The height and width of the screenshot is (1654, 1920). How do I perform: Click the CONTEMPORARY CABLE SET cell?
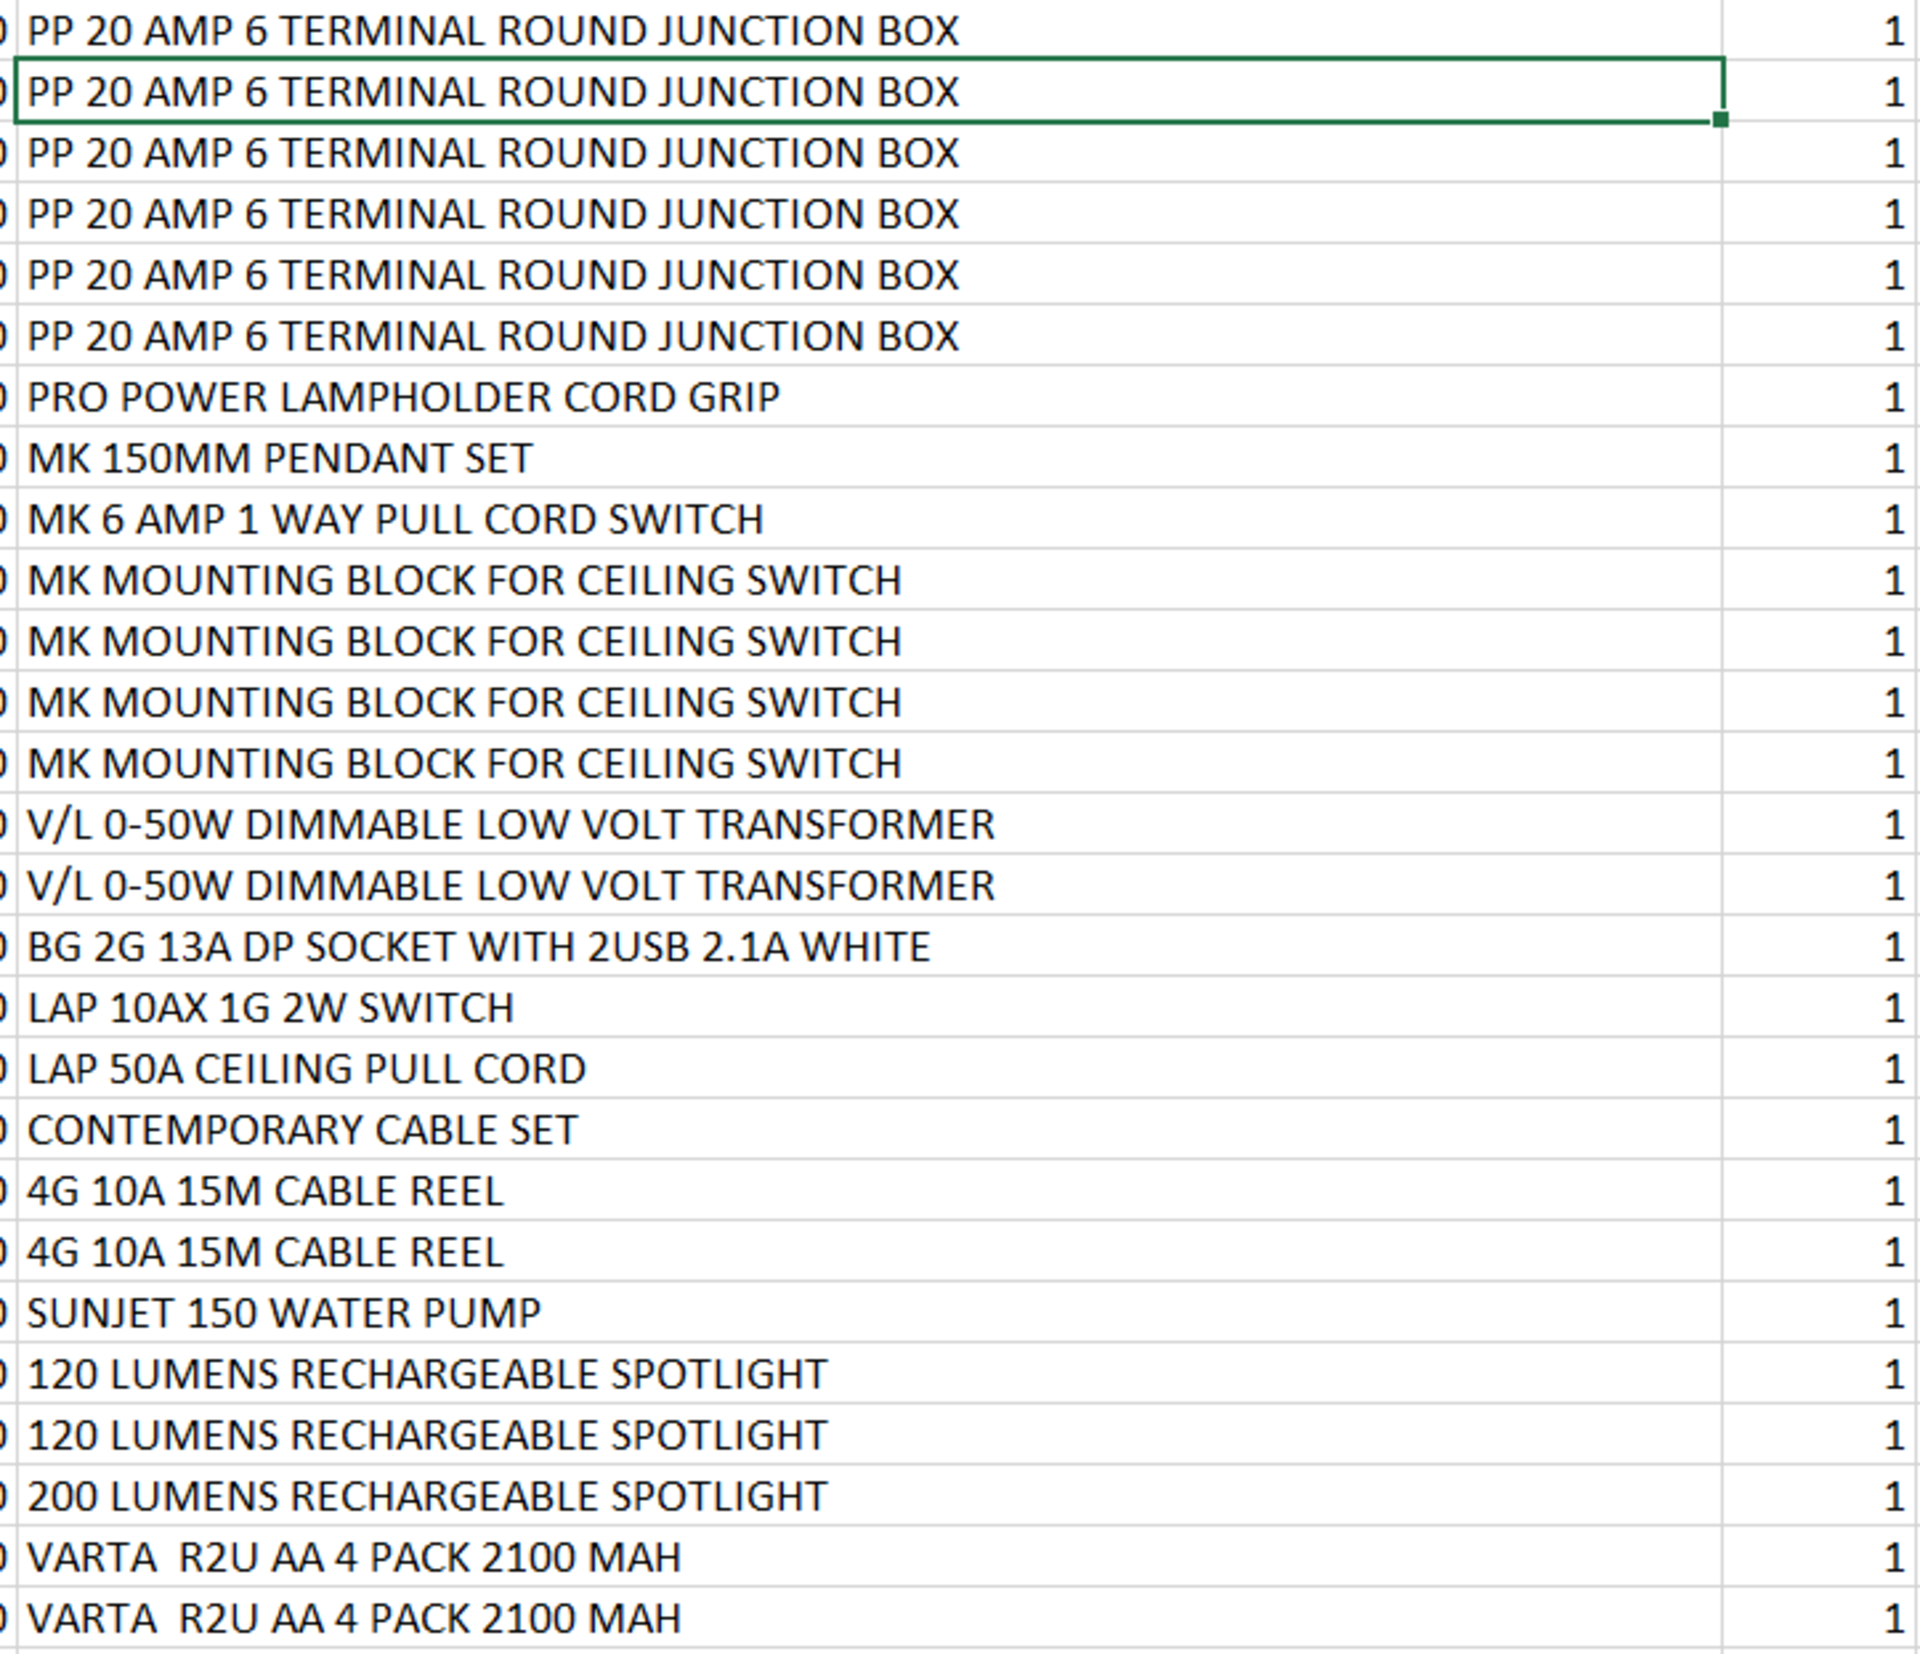(x=869, y=1129)
